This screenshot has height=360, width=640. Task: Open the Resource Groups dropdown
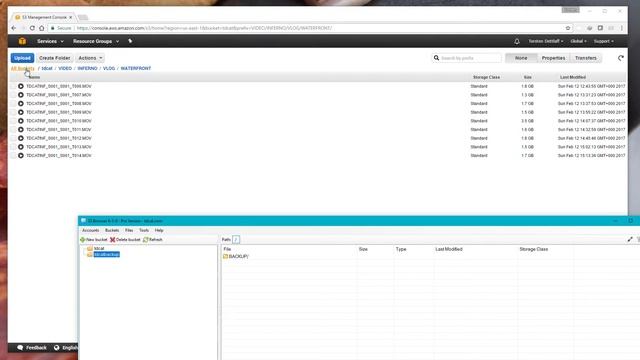96,41
